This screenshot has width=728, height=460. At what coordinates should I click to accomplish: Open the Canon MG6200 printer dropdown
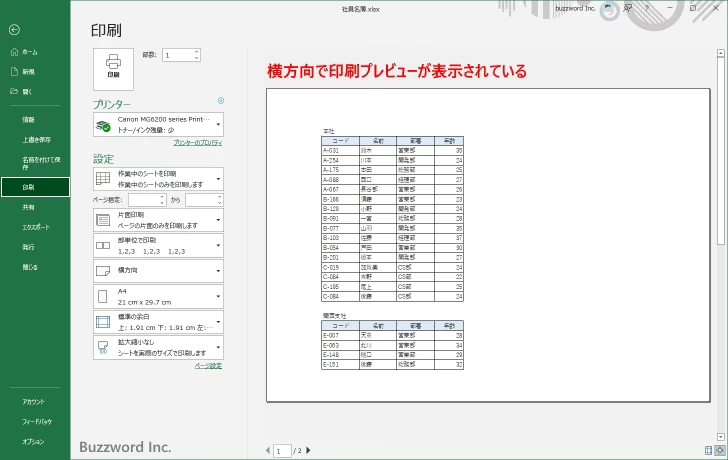click(x=158, y=124)
